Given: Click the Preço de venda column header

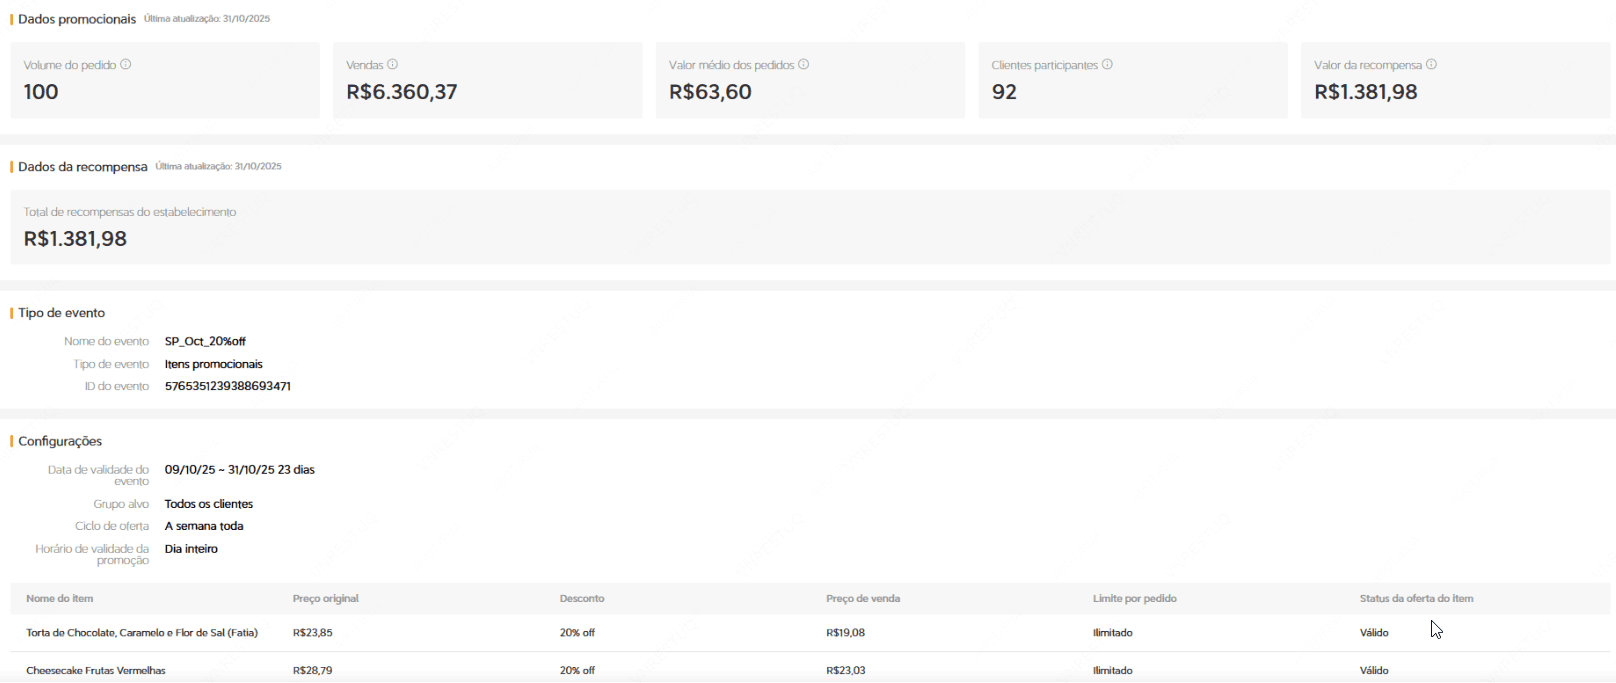Looking at the screenshot, I should coord(863,598).
